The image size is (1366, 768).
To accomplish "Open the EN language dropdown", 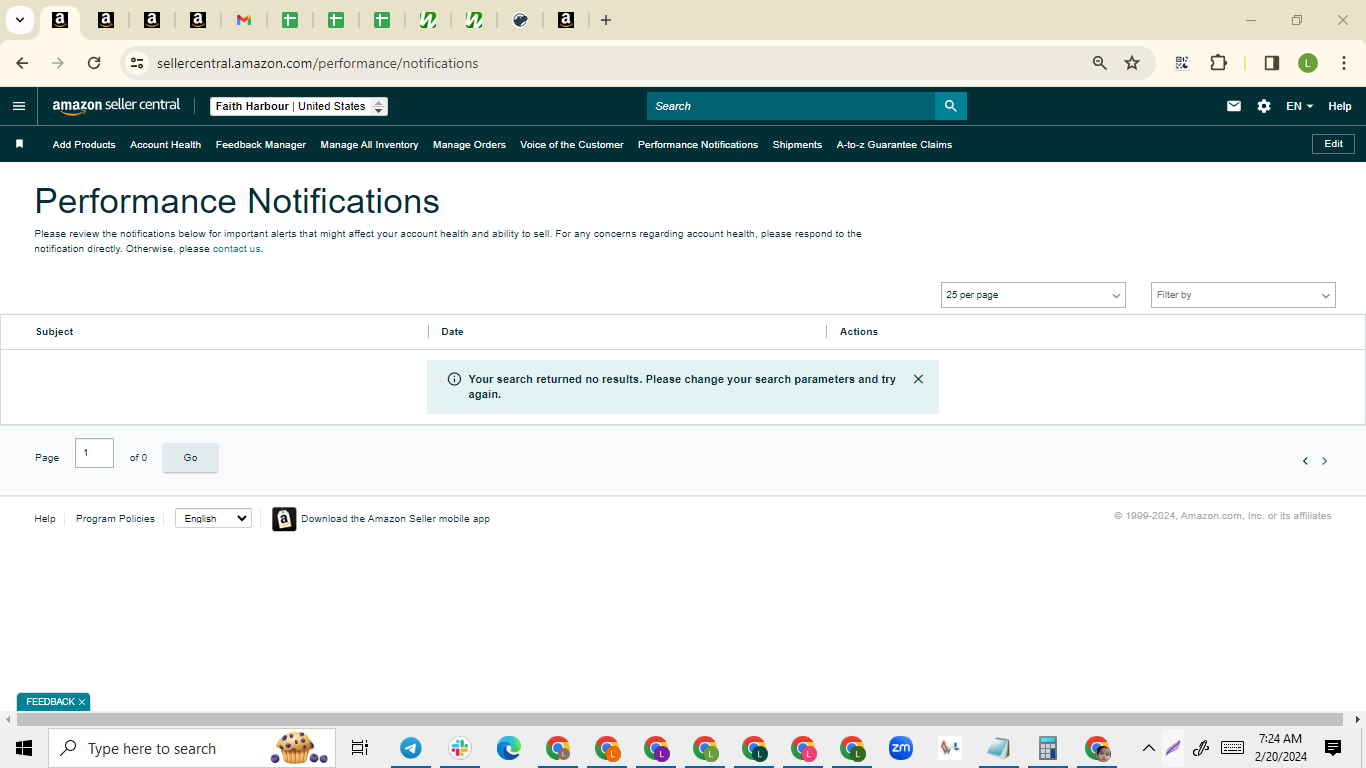I will 1299,106.
